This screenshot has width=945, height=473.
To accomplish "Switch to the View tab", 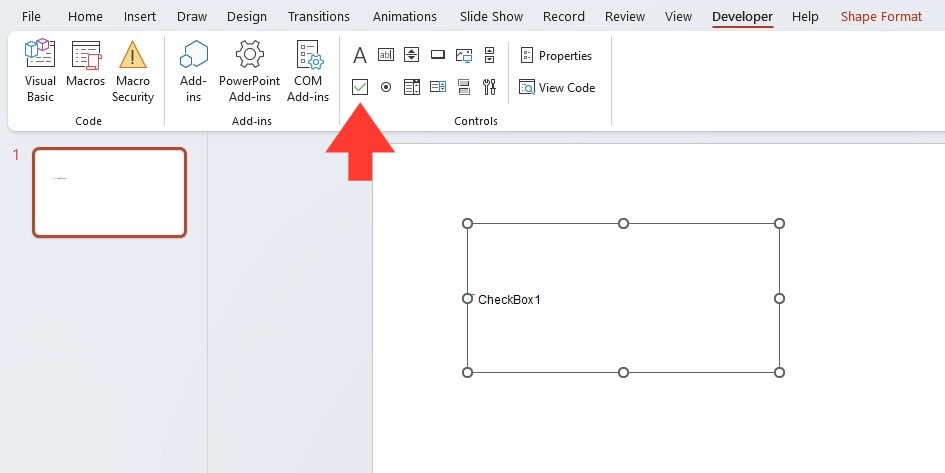I will coord(678,16).
